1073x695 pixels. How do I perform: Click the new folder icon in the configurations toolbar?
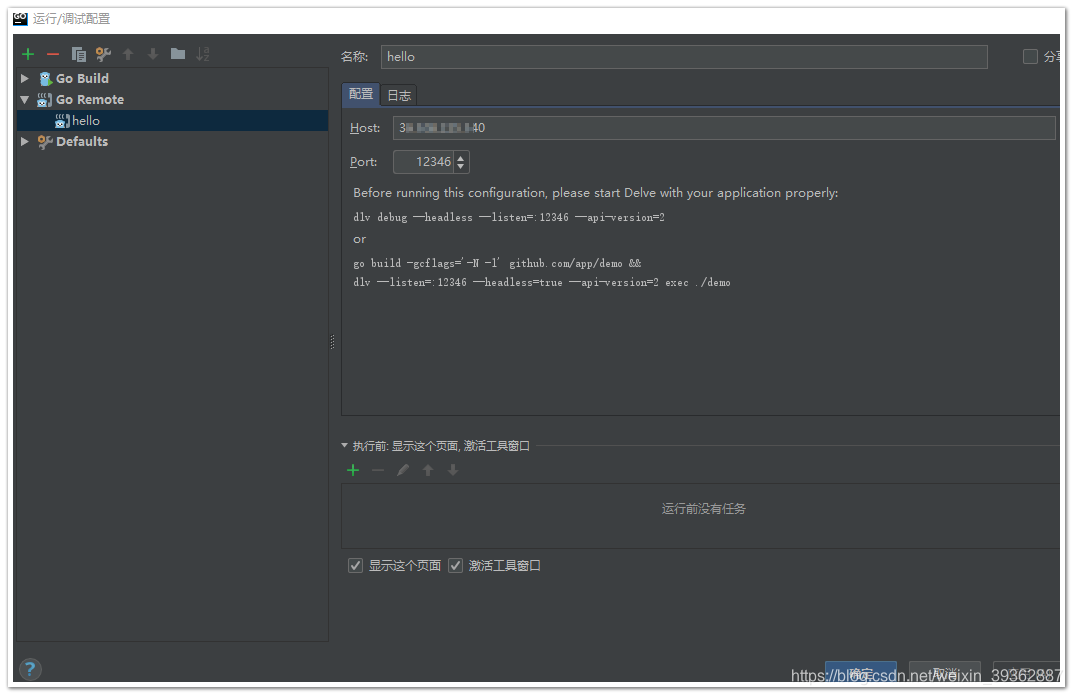177,53
